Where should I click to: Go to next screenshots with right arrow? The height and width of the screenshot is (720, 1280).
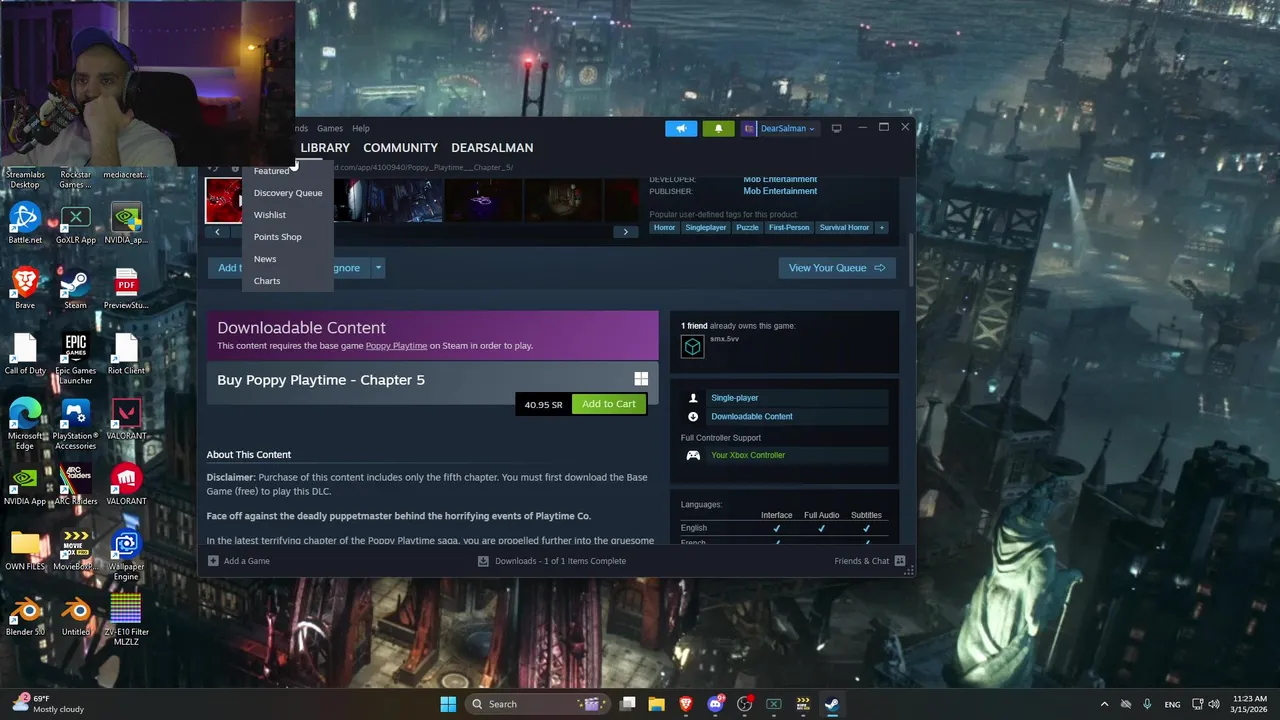(x=626, y=232)
